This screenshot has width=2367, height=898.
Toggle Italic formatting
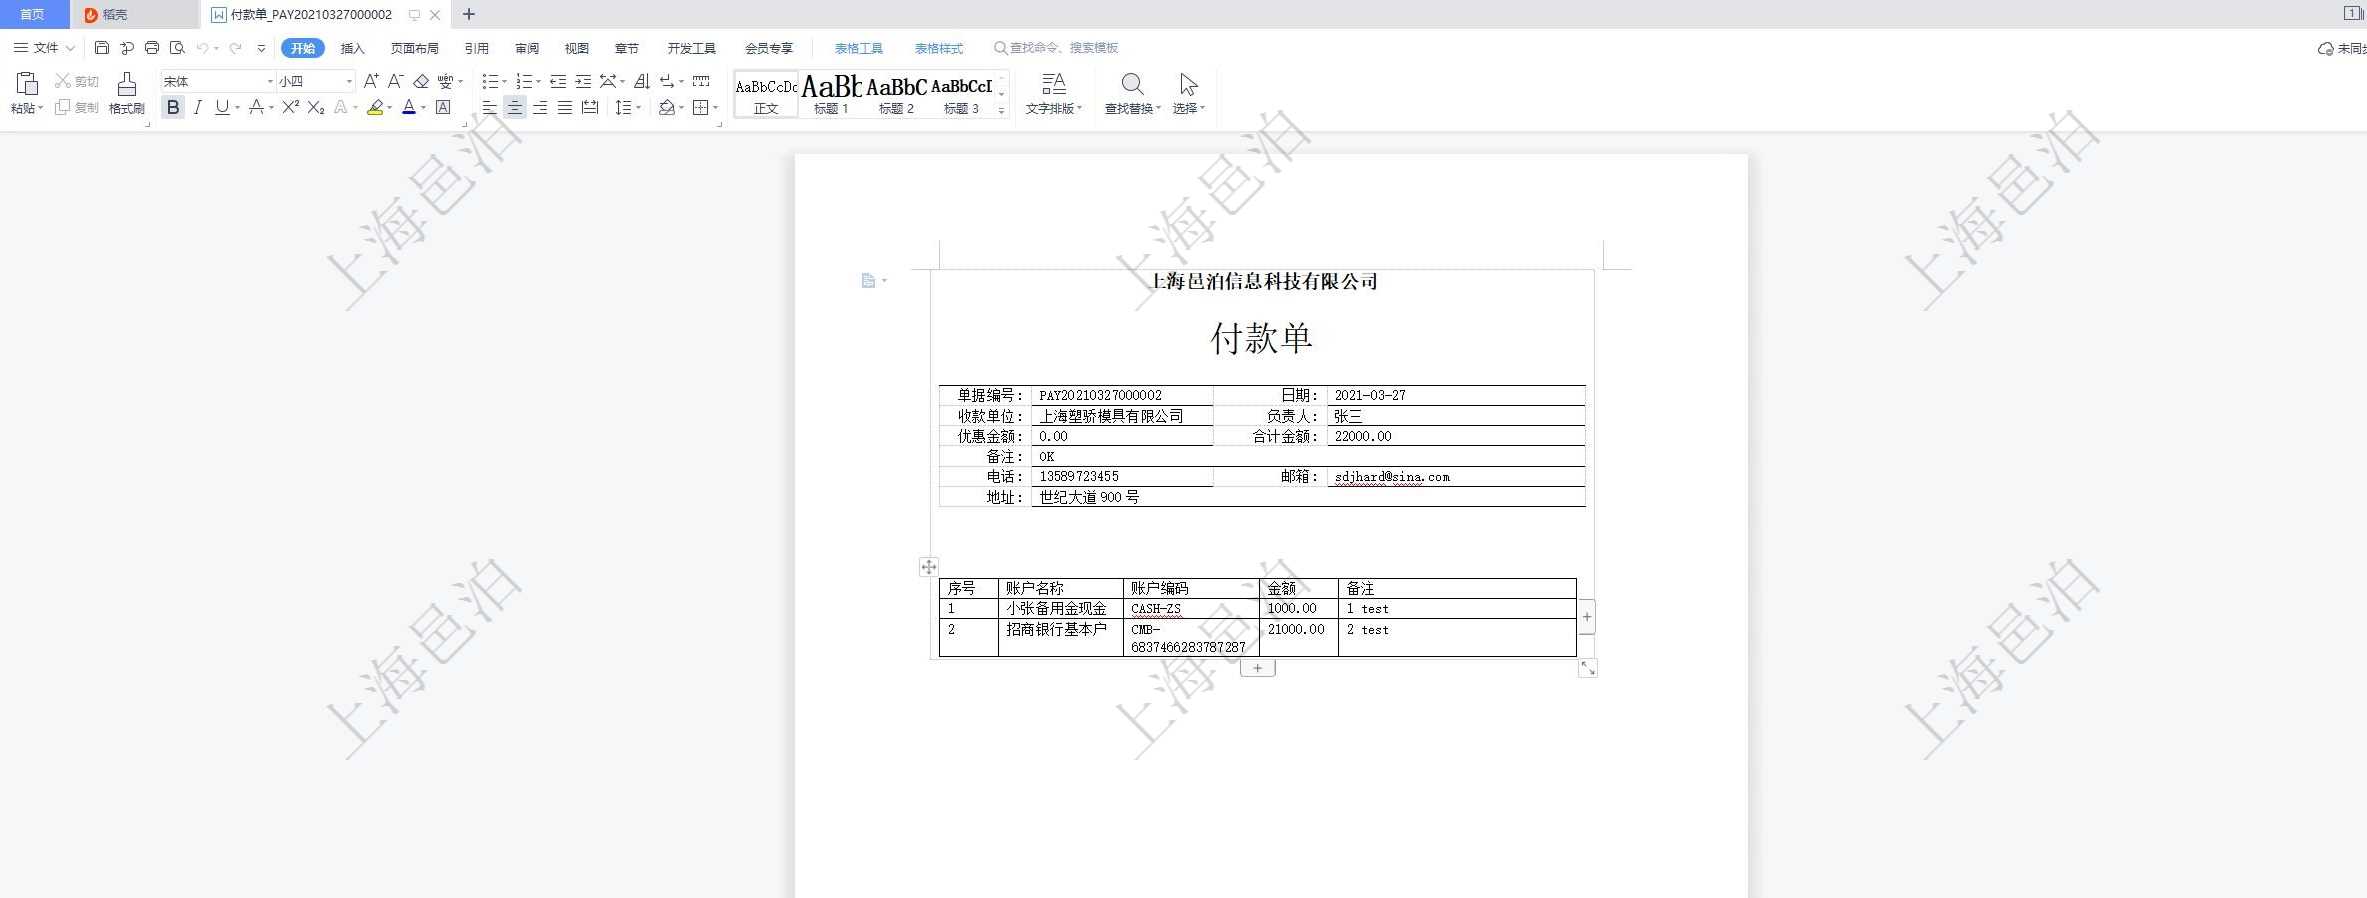tap(197, 107)
